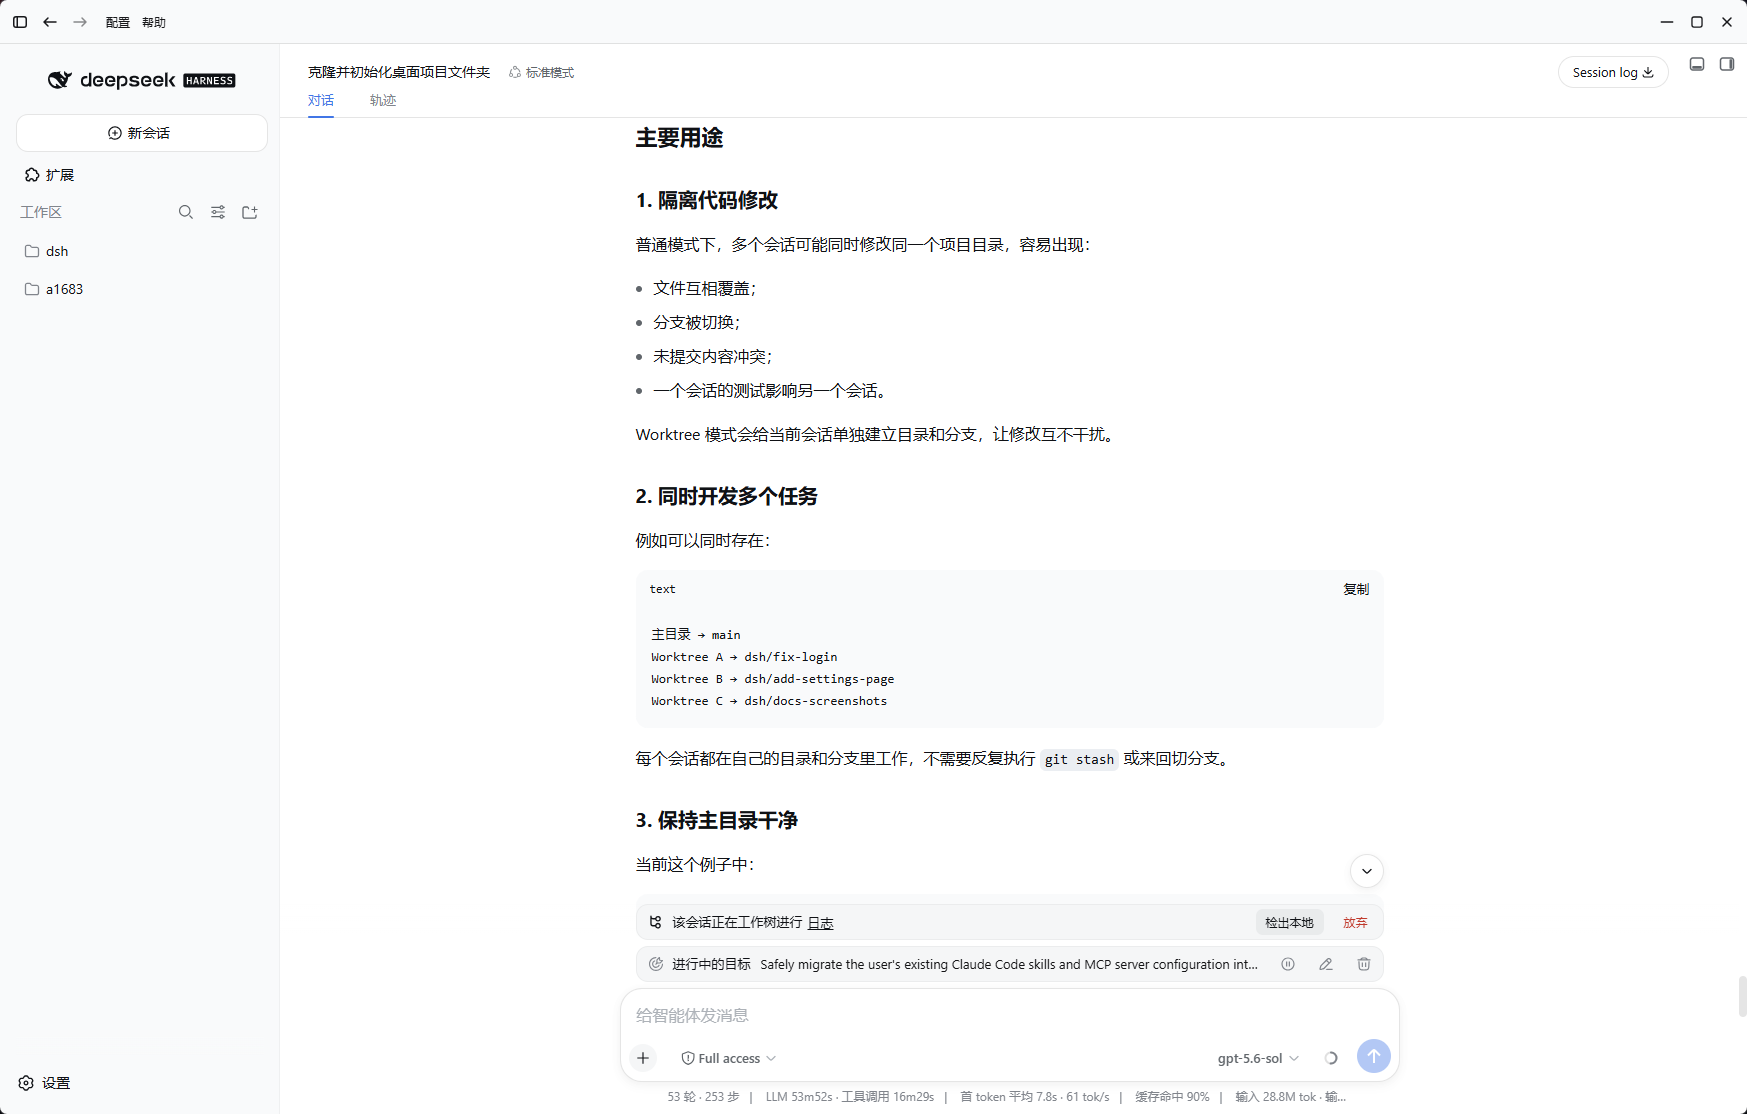Image resolution: width=1747 pixels, height=1114 pixels.
Task: Download the Session log
Action: point(1613,72)
